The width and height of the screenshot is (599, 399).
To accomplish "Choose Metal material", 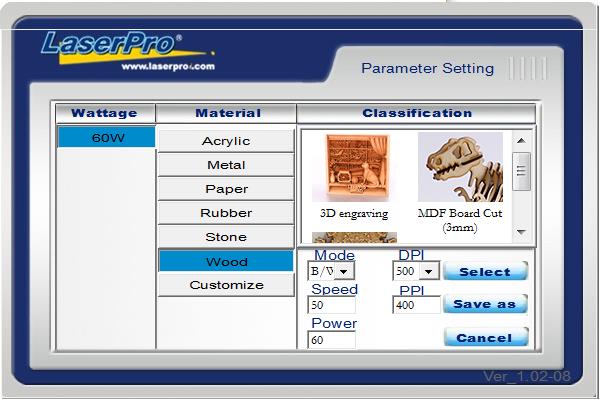I will click(x=226, y=165).
